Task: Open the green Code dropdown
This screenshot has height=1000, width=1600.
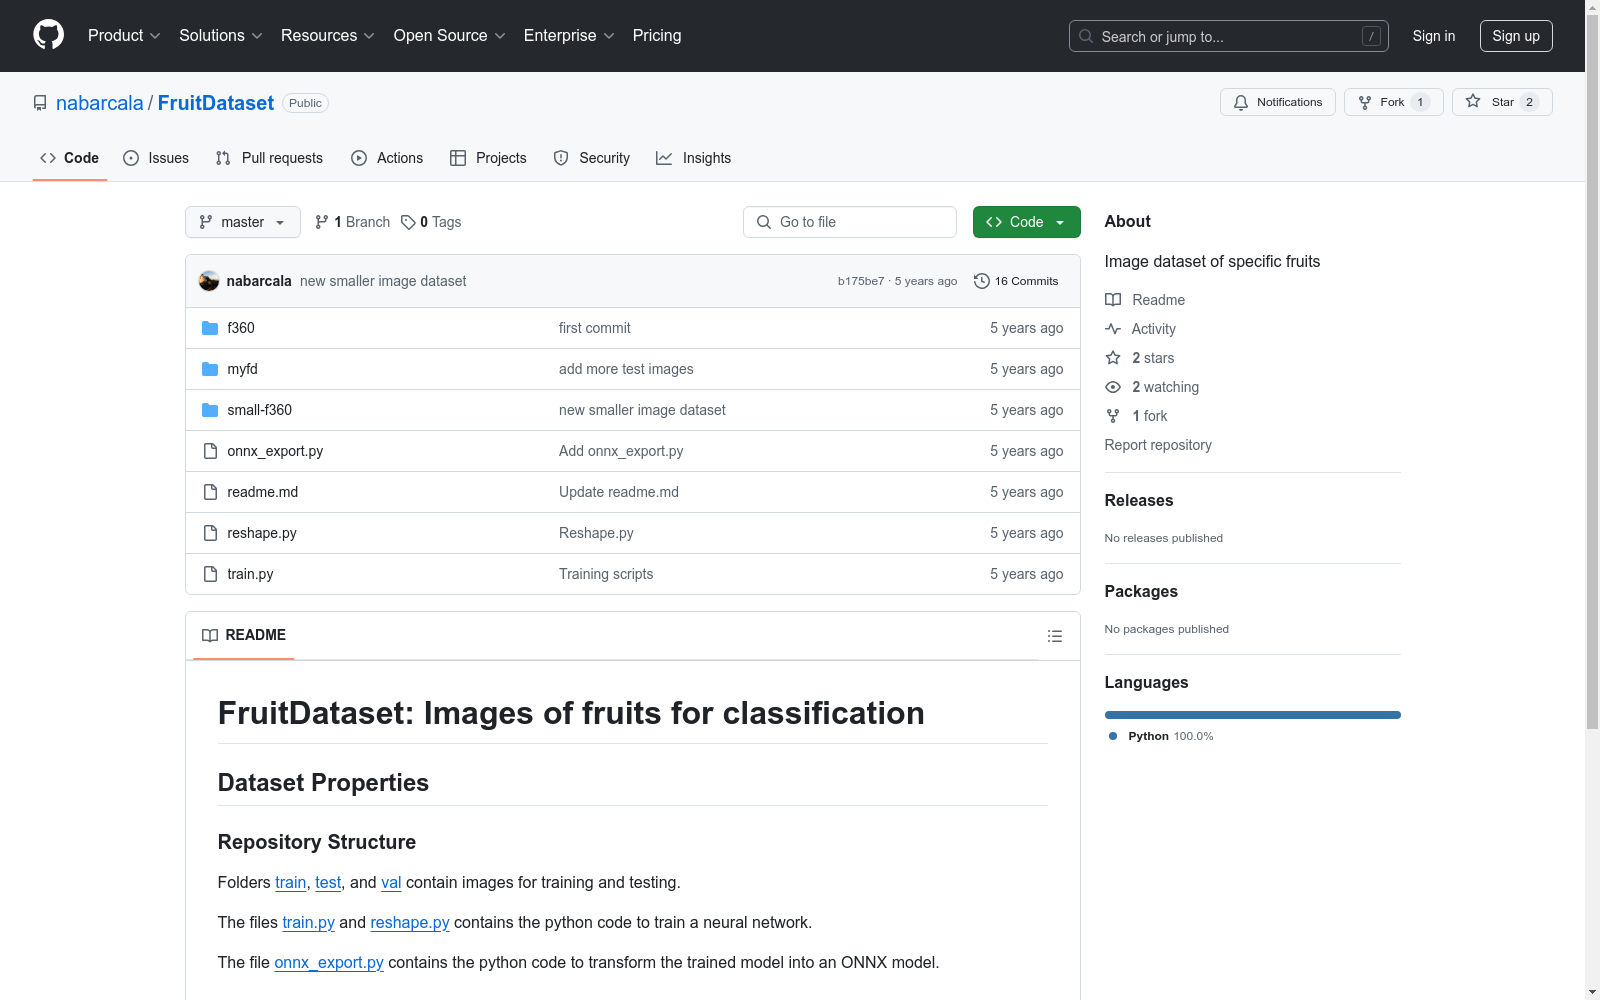Action: point(1026,222)
